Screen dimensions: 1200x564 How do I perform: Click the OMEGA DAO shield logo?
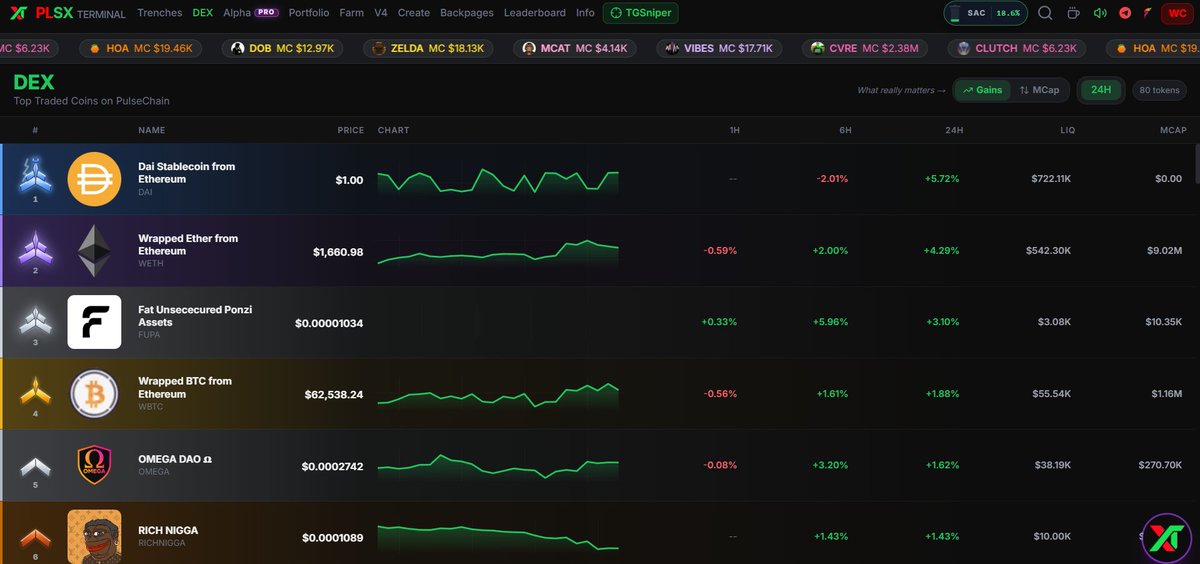94,466
